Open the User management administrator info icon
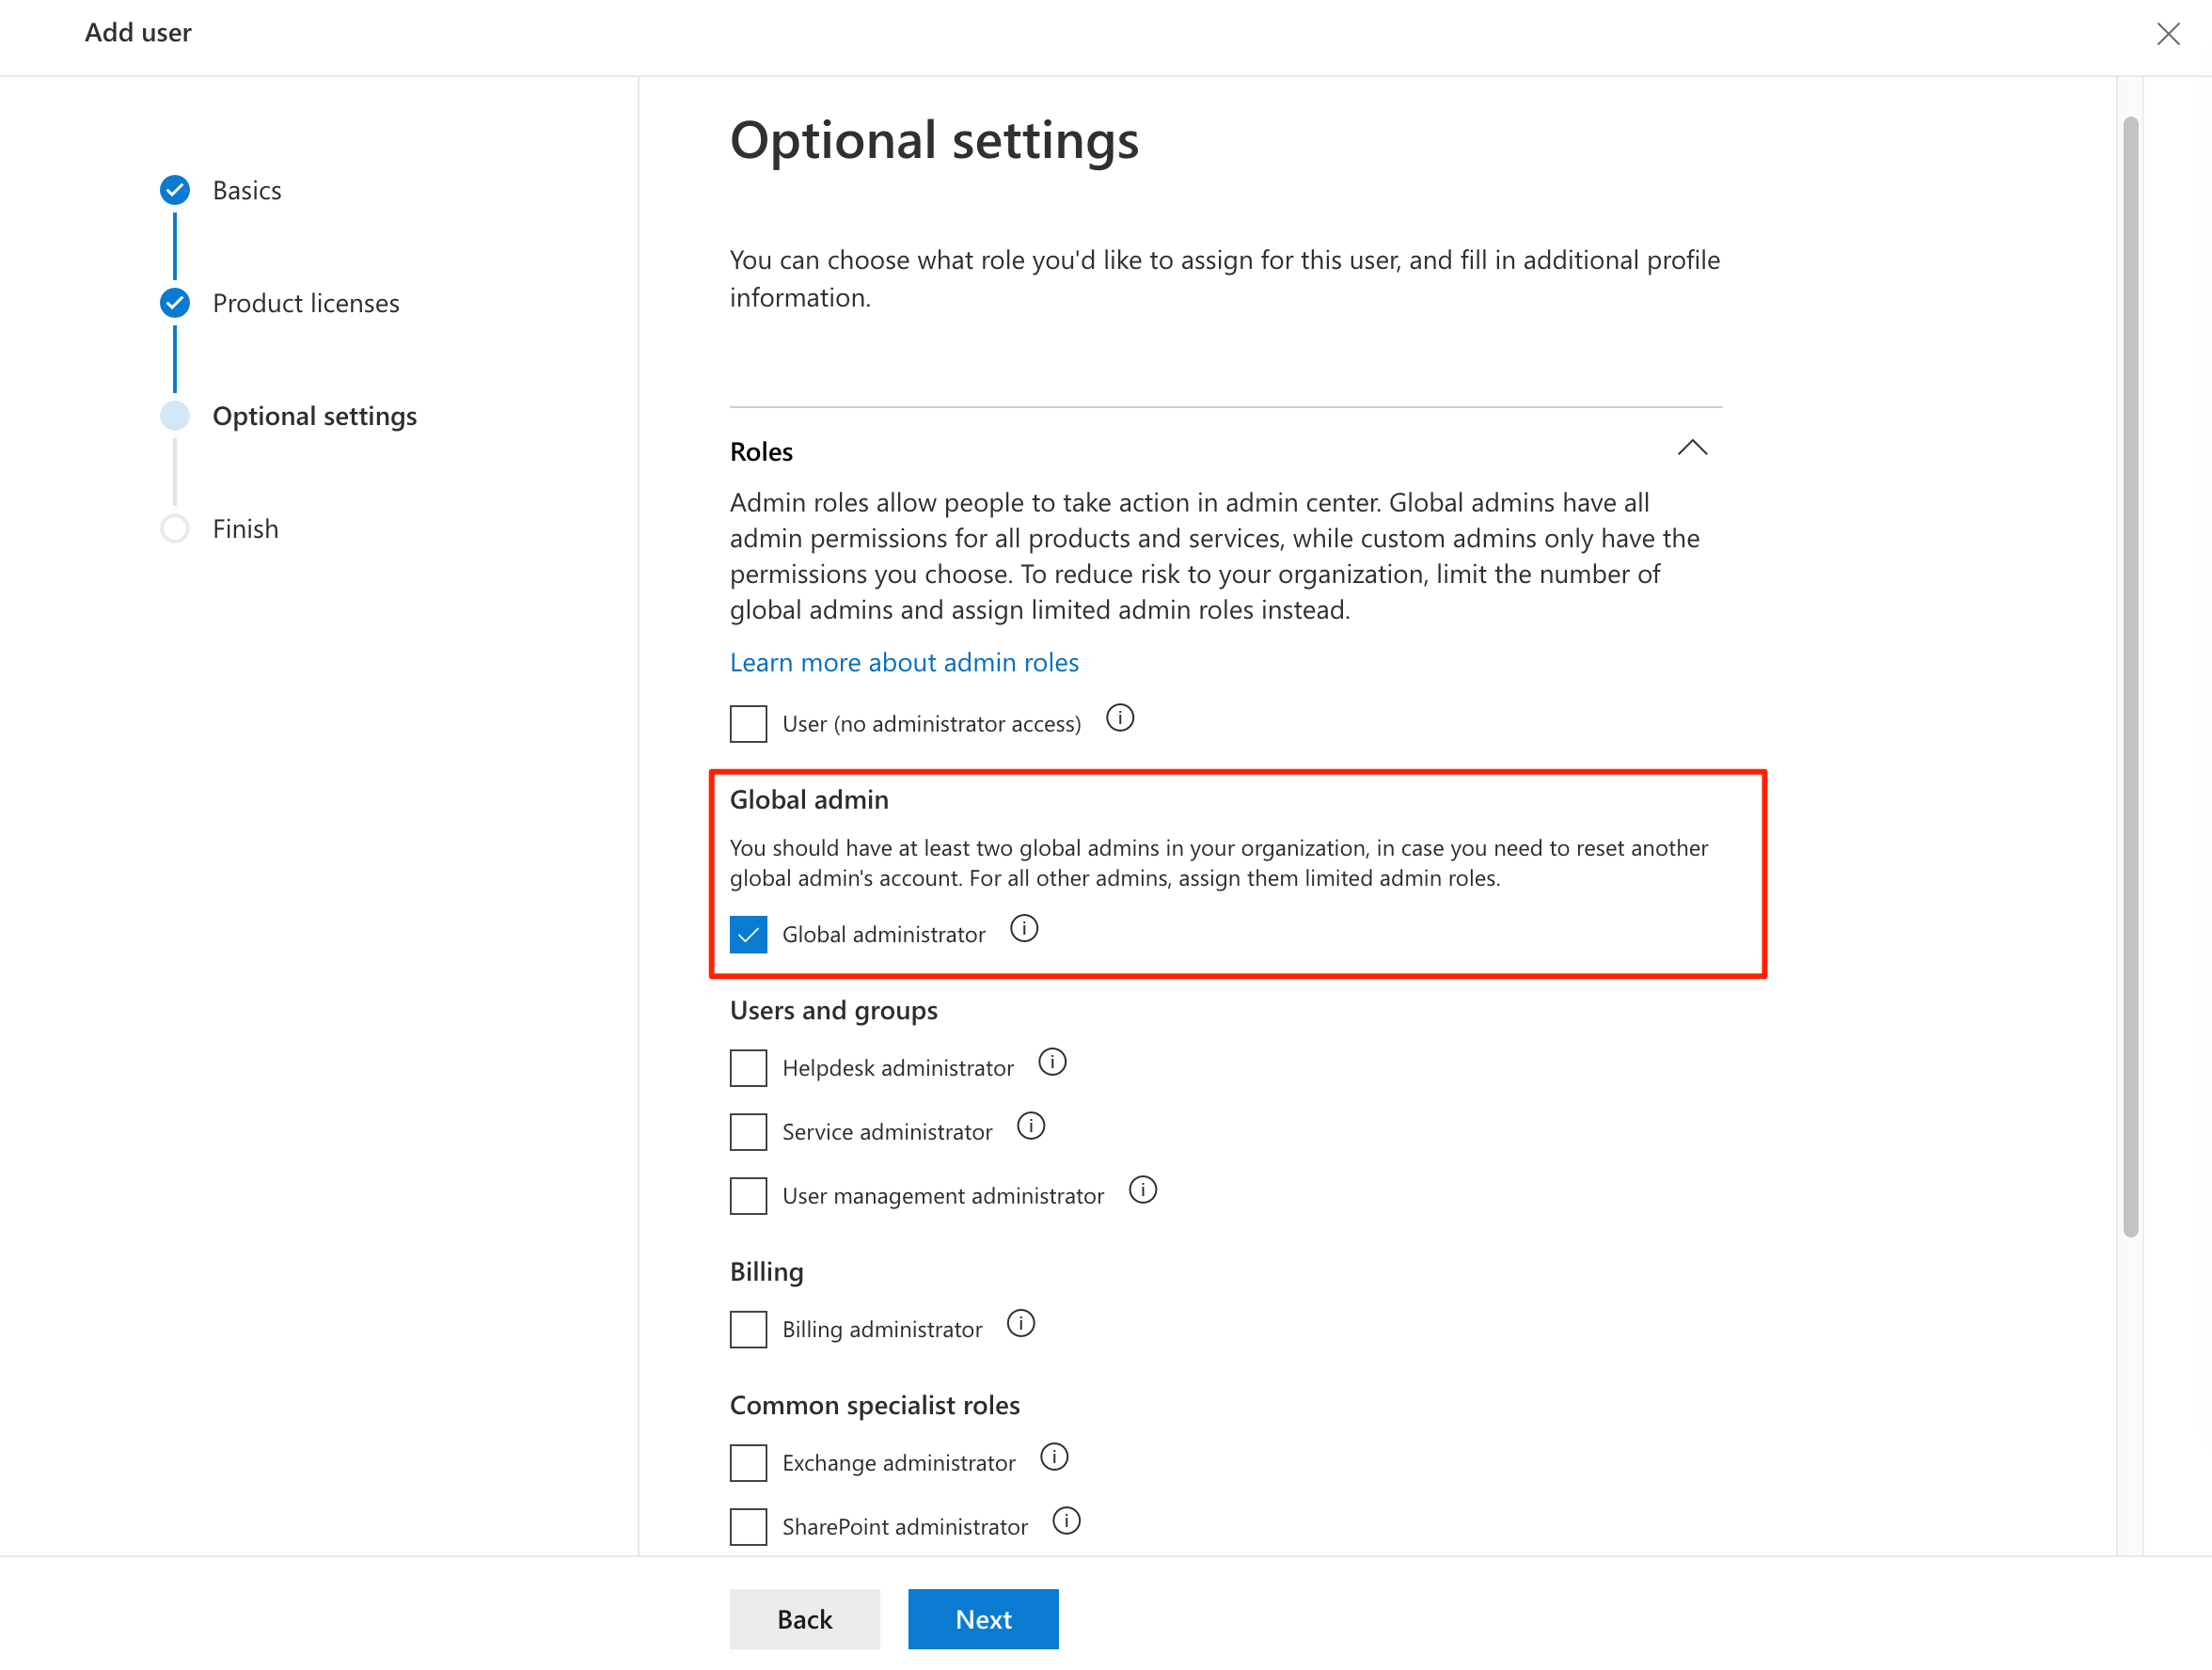2212x1670 pixels. [1143, 1190]
